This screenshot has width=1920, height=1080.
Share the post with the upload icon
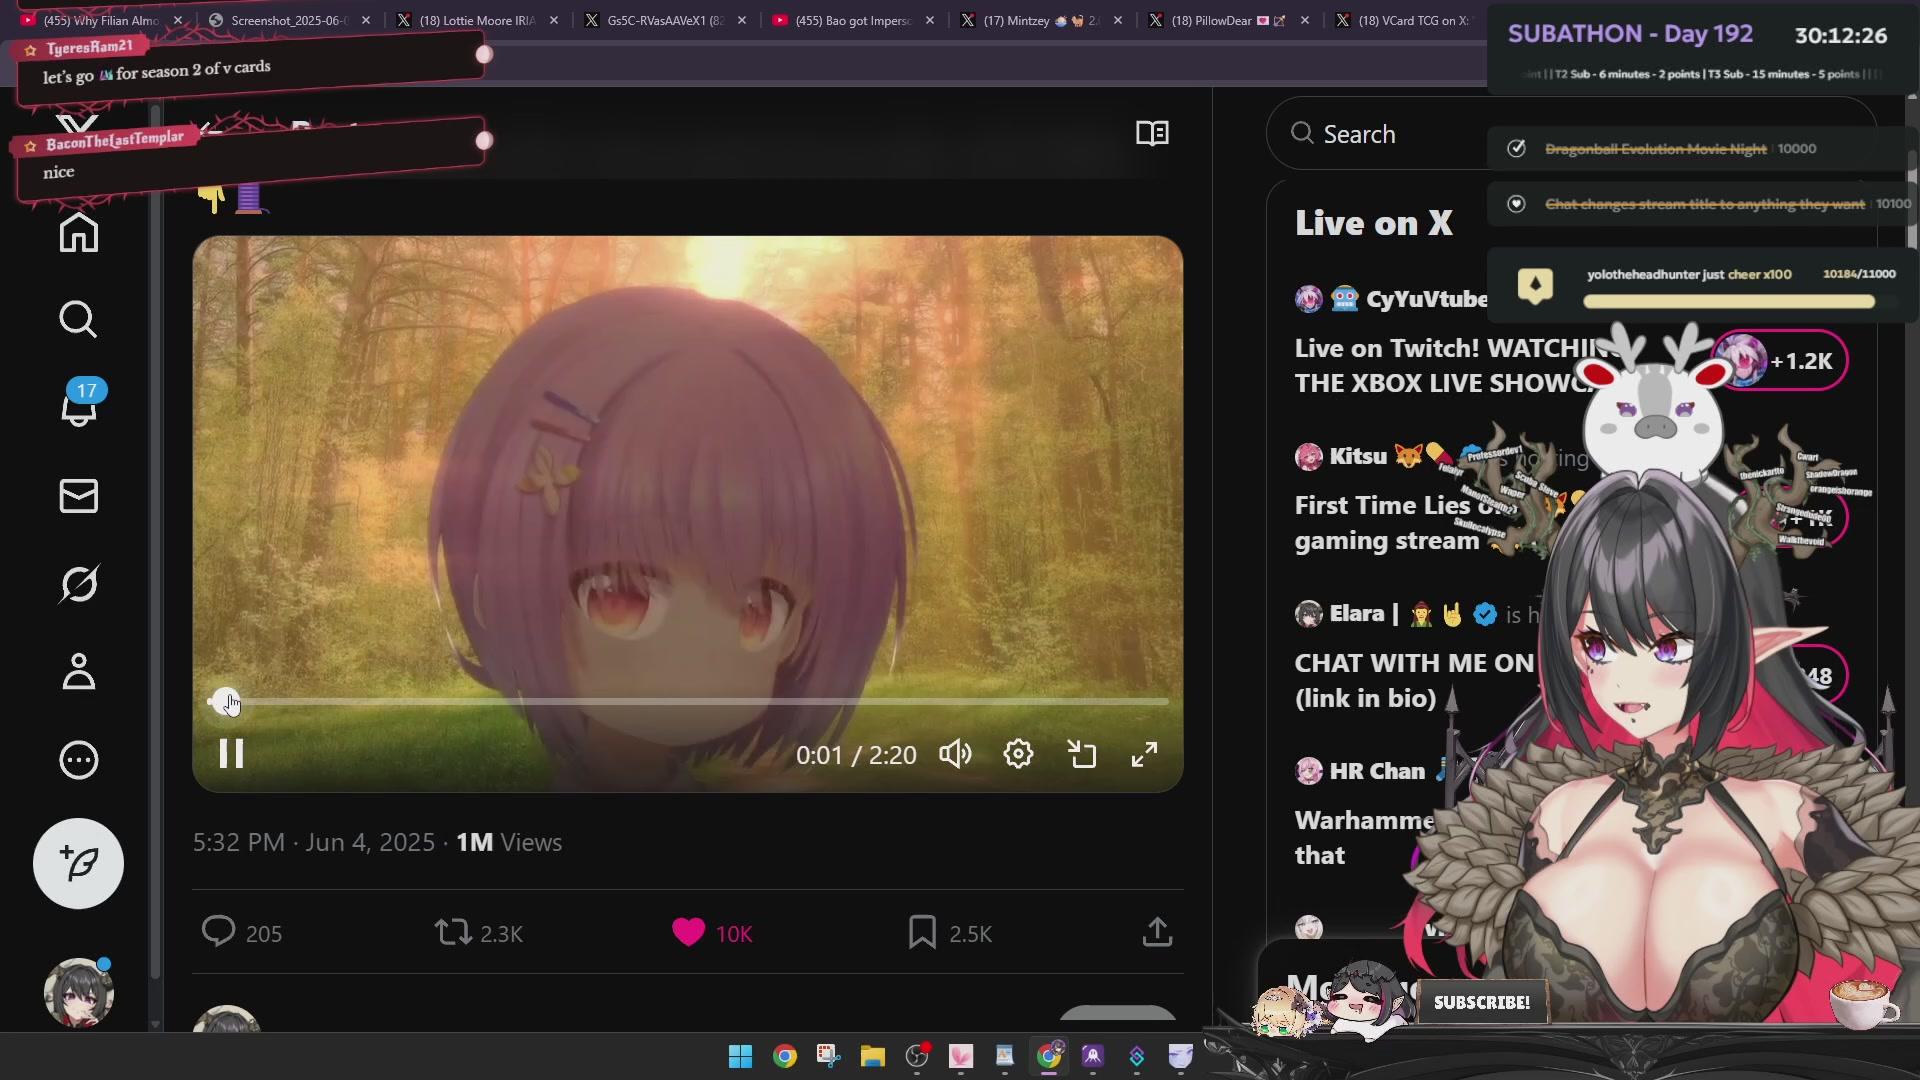pos(1157,932)
